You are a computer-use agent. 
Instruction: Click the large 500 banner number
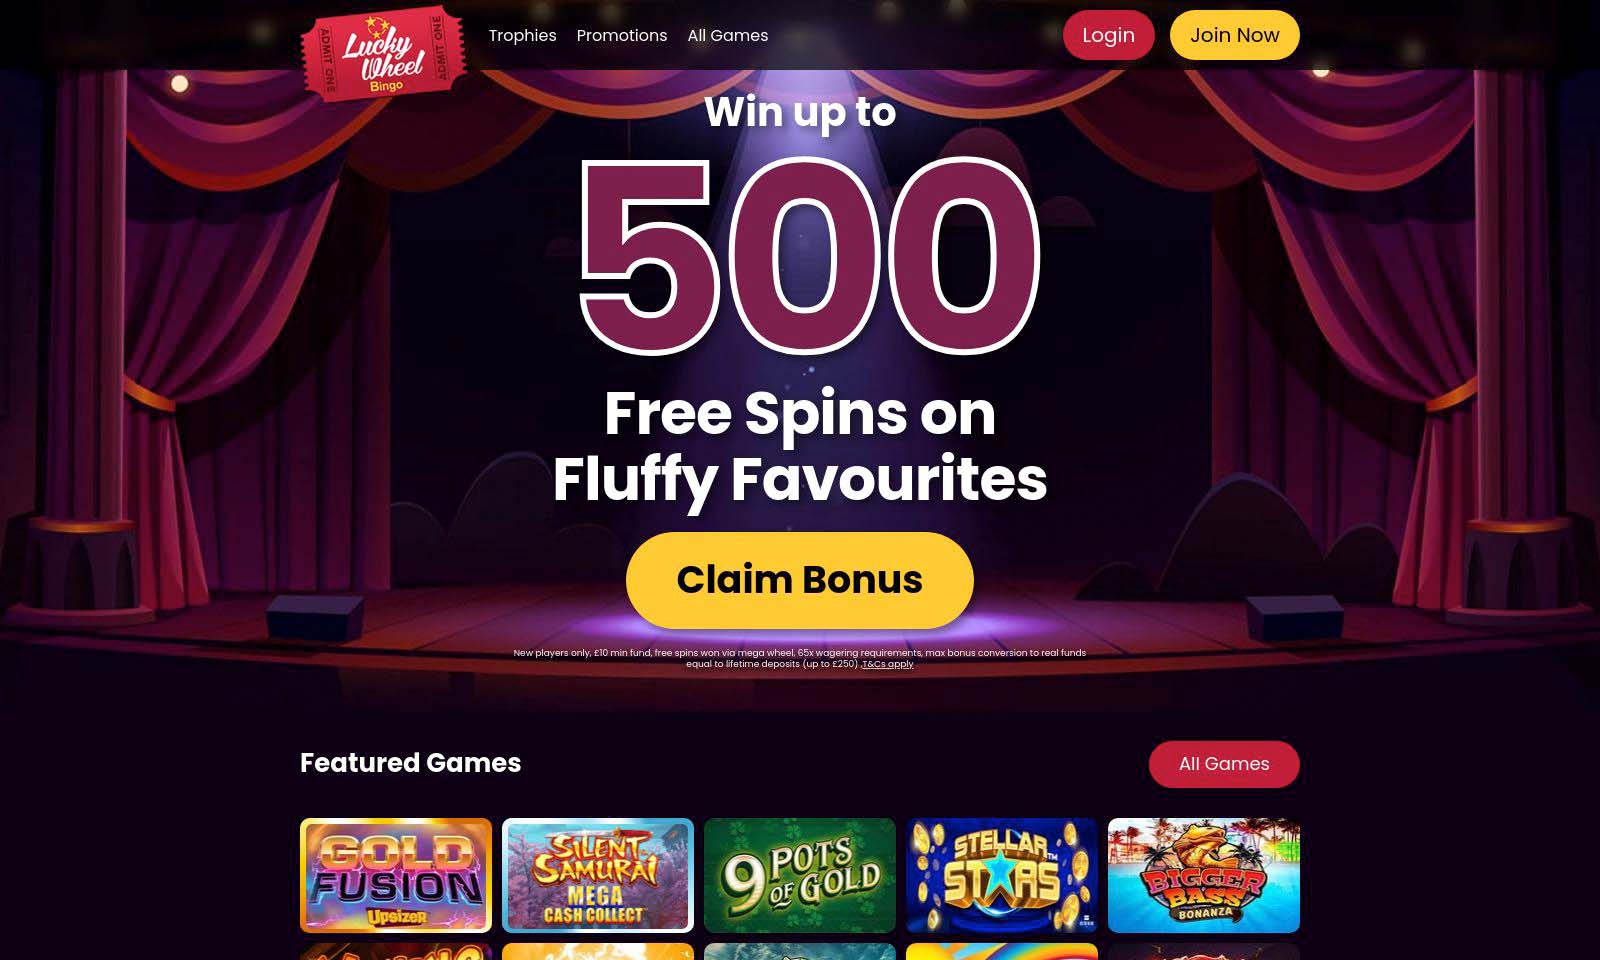[x=809, y=257]
